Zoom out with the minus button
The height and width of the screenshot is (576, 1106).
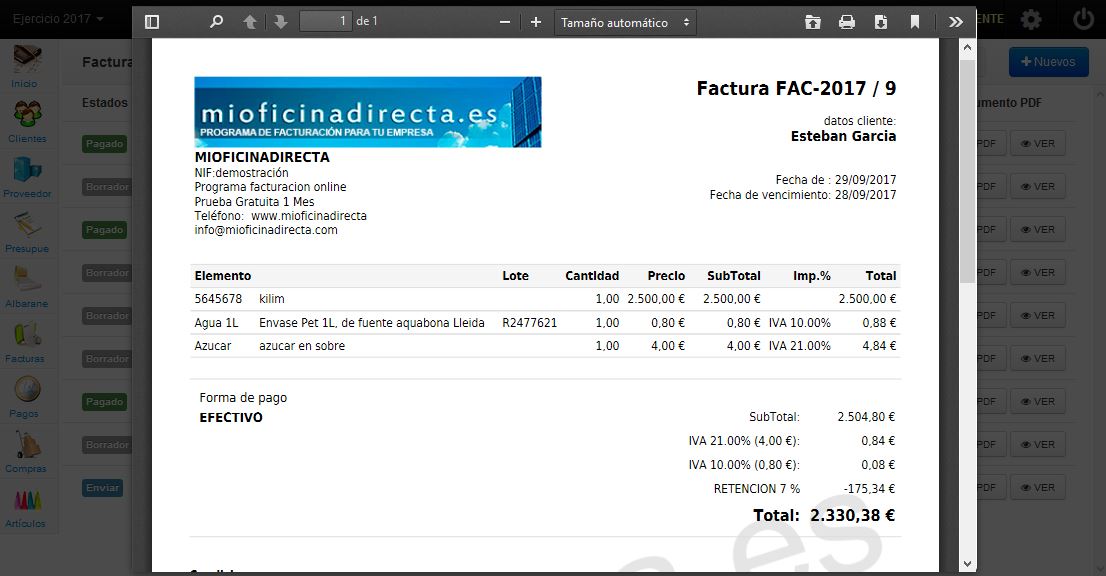[505, 22]
